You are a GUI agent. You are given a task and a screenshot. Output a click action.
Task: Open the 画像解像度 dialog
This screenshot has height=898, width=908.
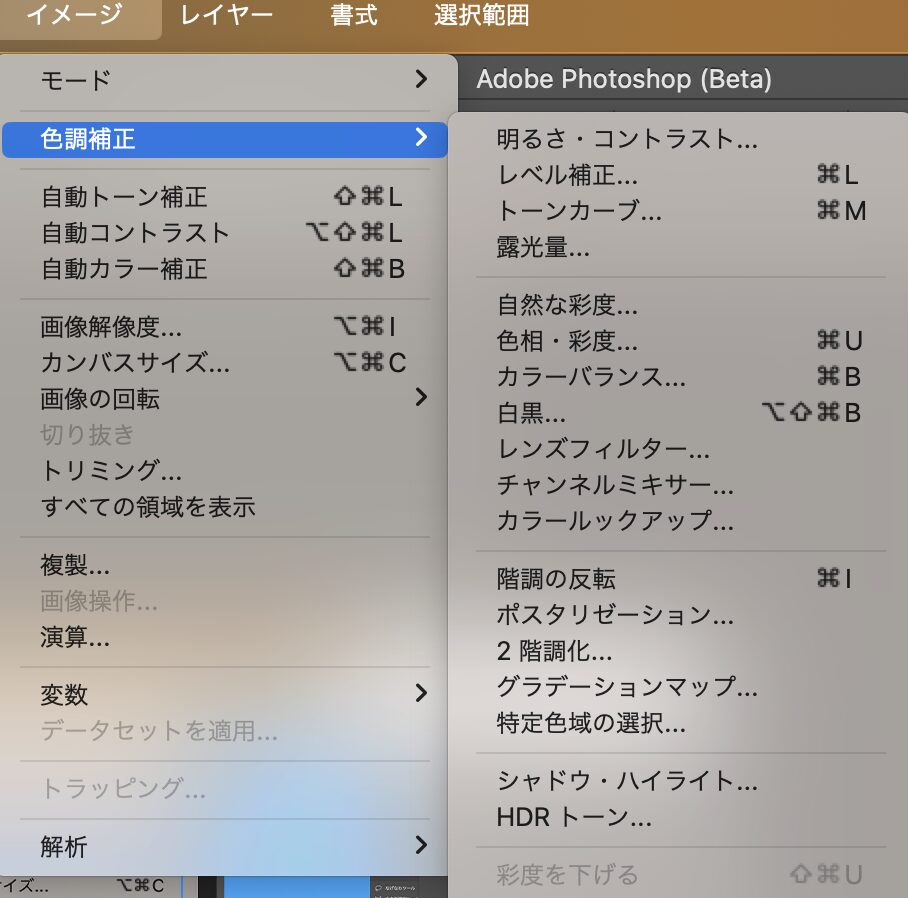coord(111,327)
